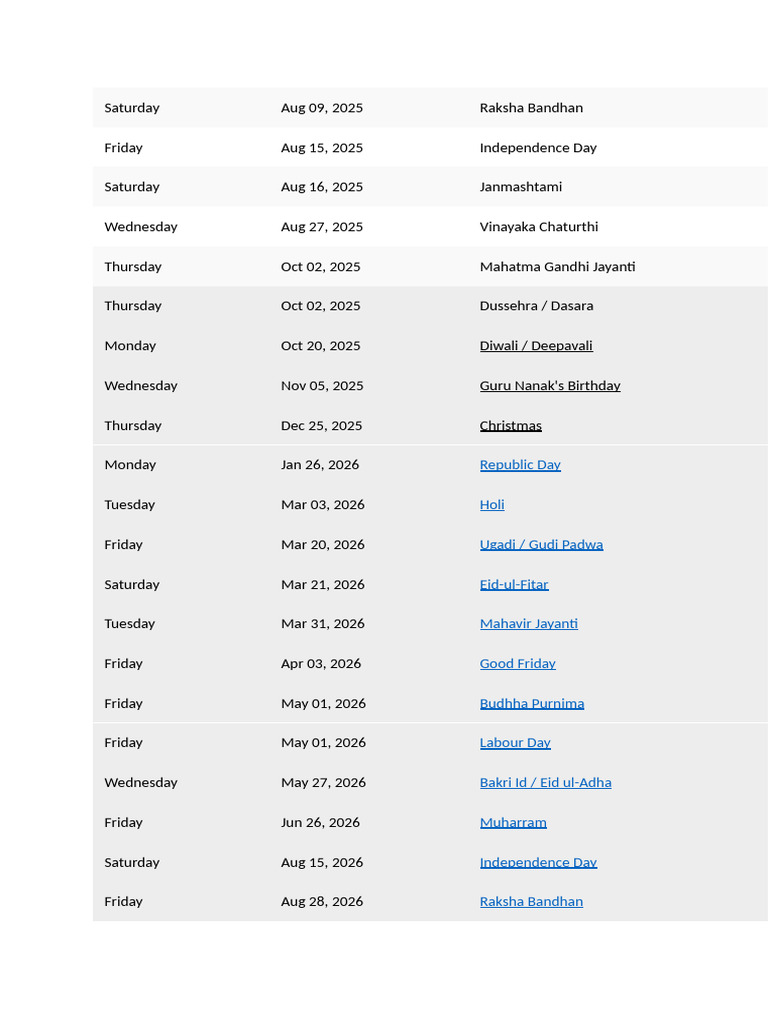This screenshot has width=768, height=1024.
Task: Click the Guru Nanak's Birthday link
Action: click(x=550, y=386)
